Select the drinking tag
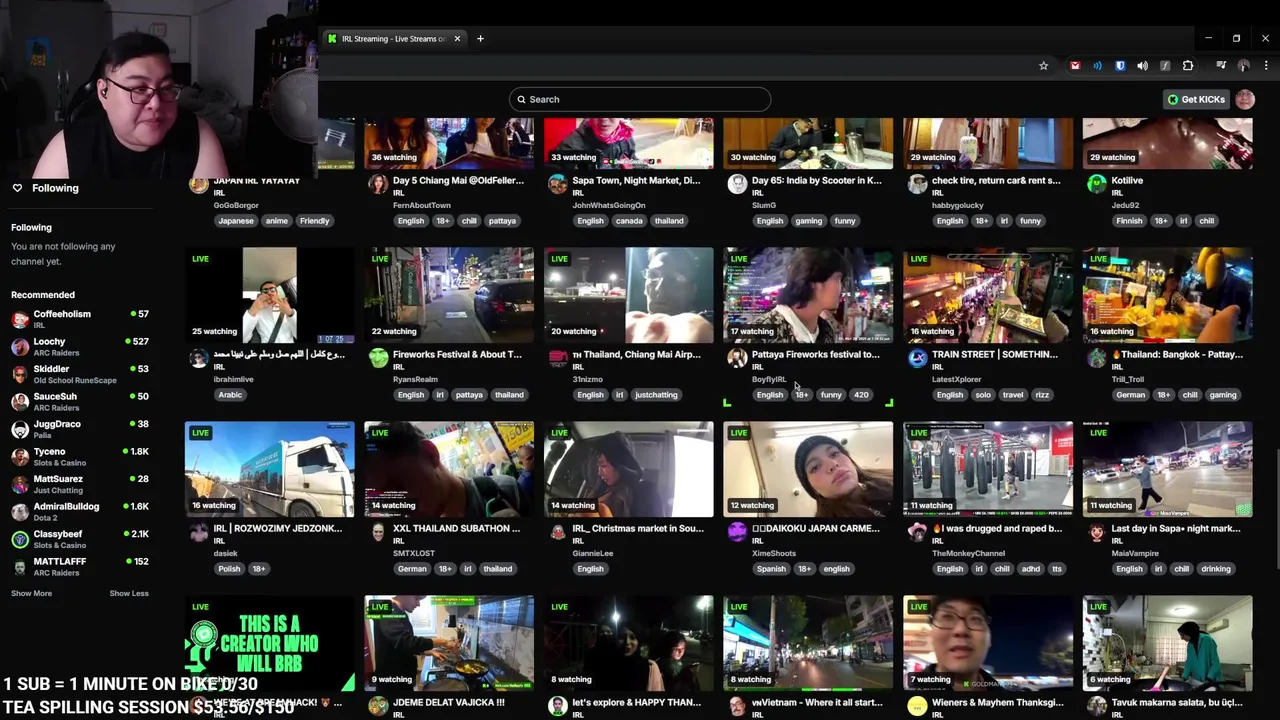The width and height of the screenshot is (1280, 720). (1216, 569)
